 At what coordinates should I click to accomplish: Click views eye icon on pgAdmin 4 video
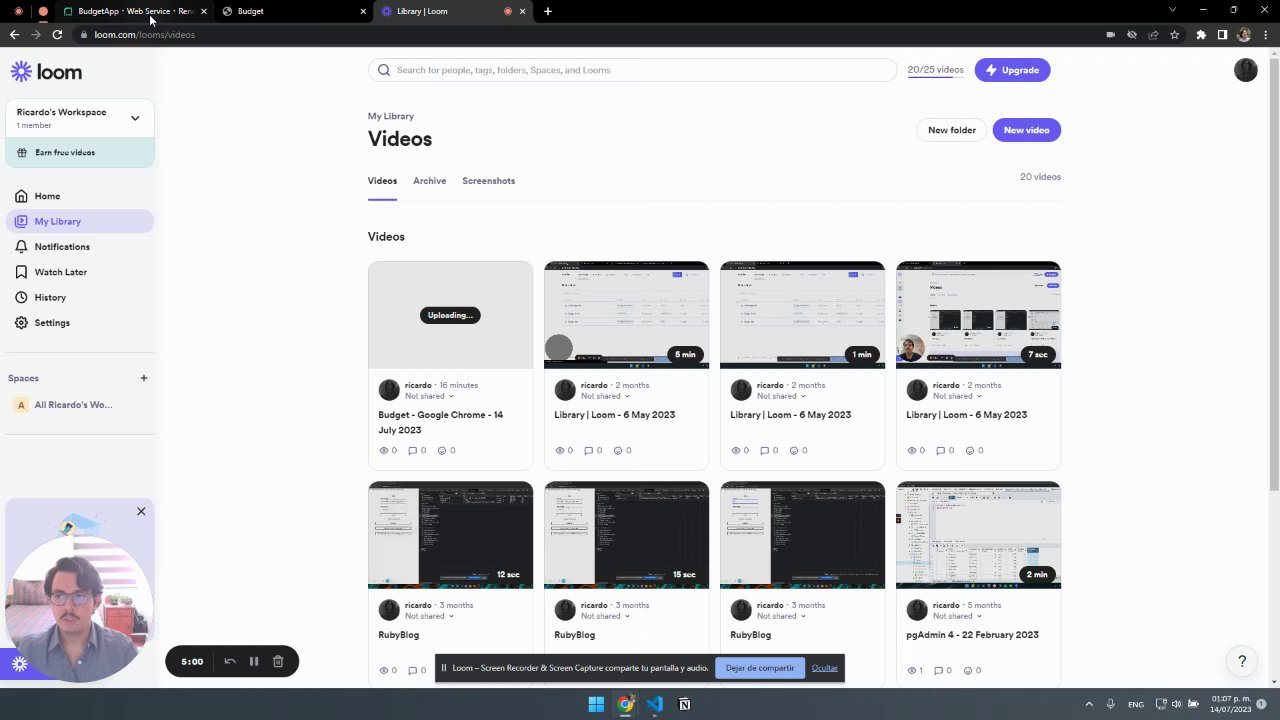[912, 671]
